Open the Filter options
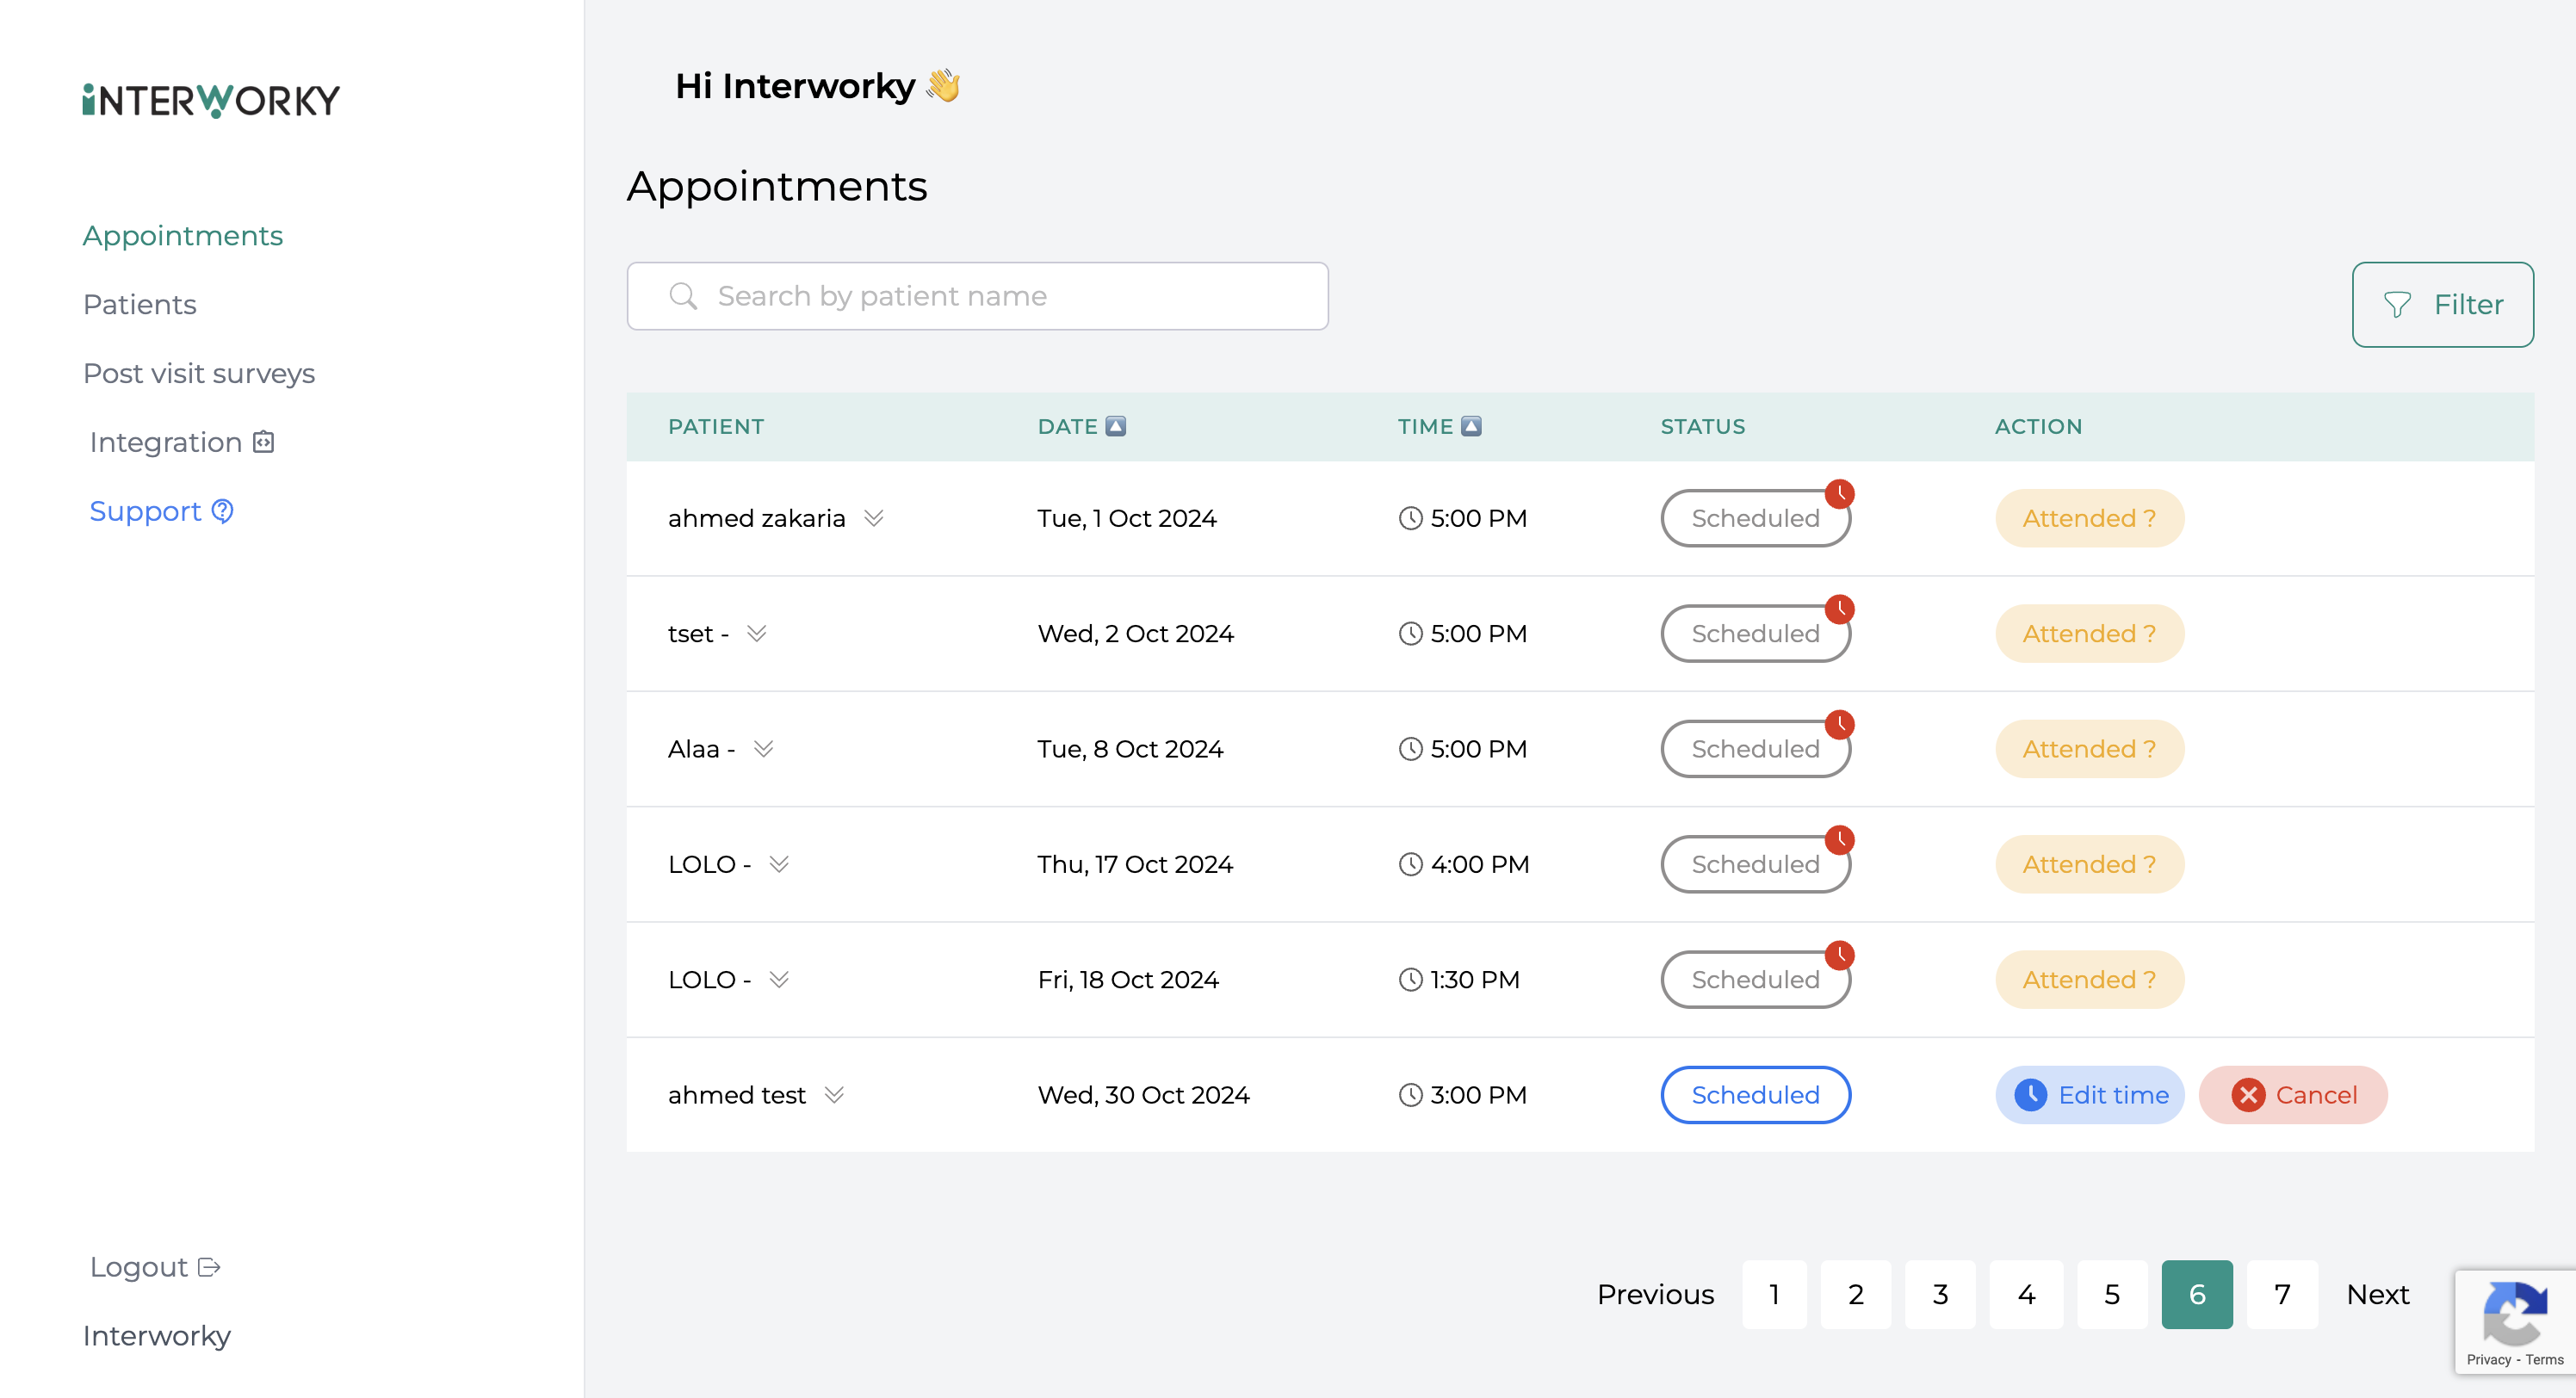The image size is (2576, 1398). click(x=2442, y=304)
